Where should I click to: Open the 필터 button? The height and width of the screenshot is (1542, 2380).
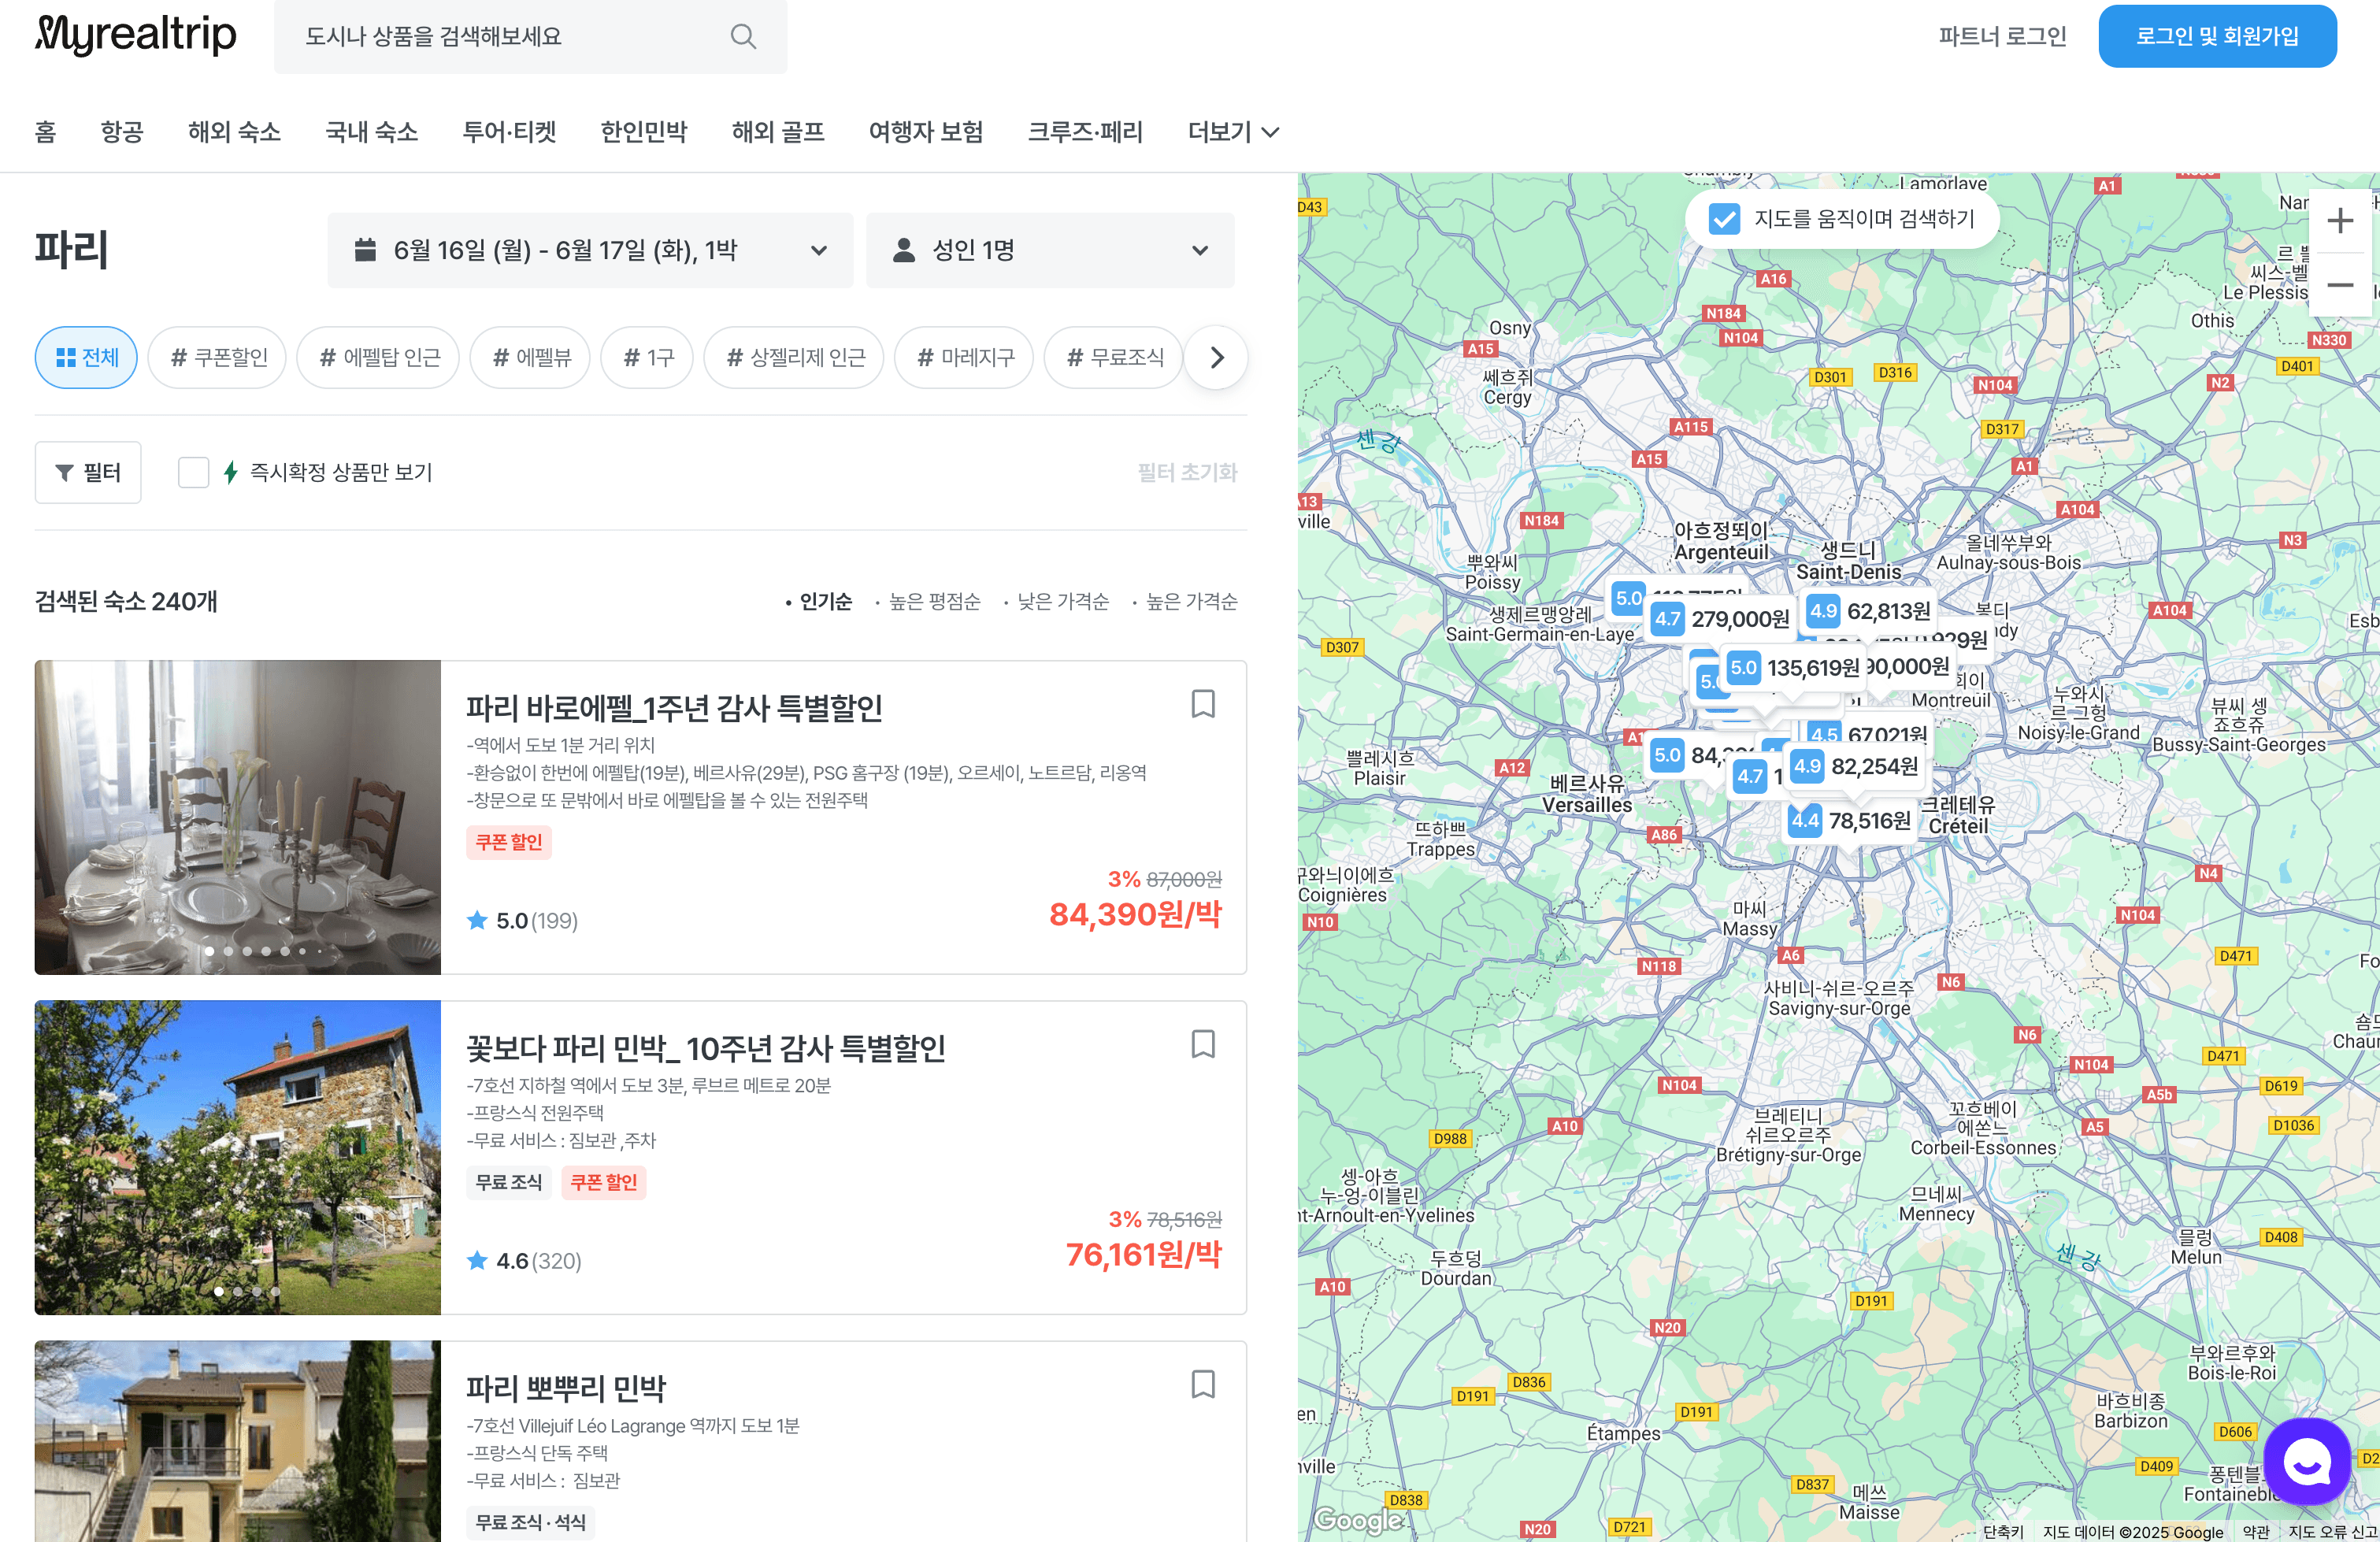88,472
